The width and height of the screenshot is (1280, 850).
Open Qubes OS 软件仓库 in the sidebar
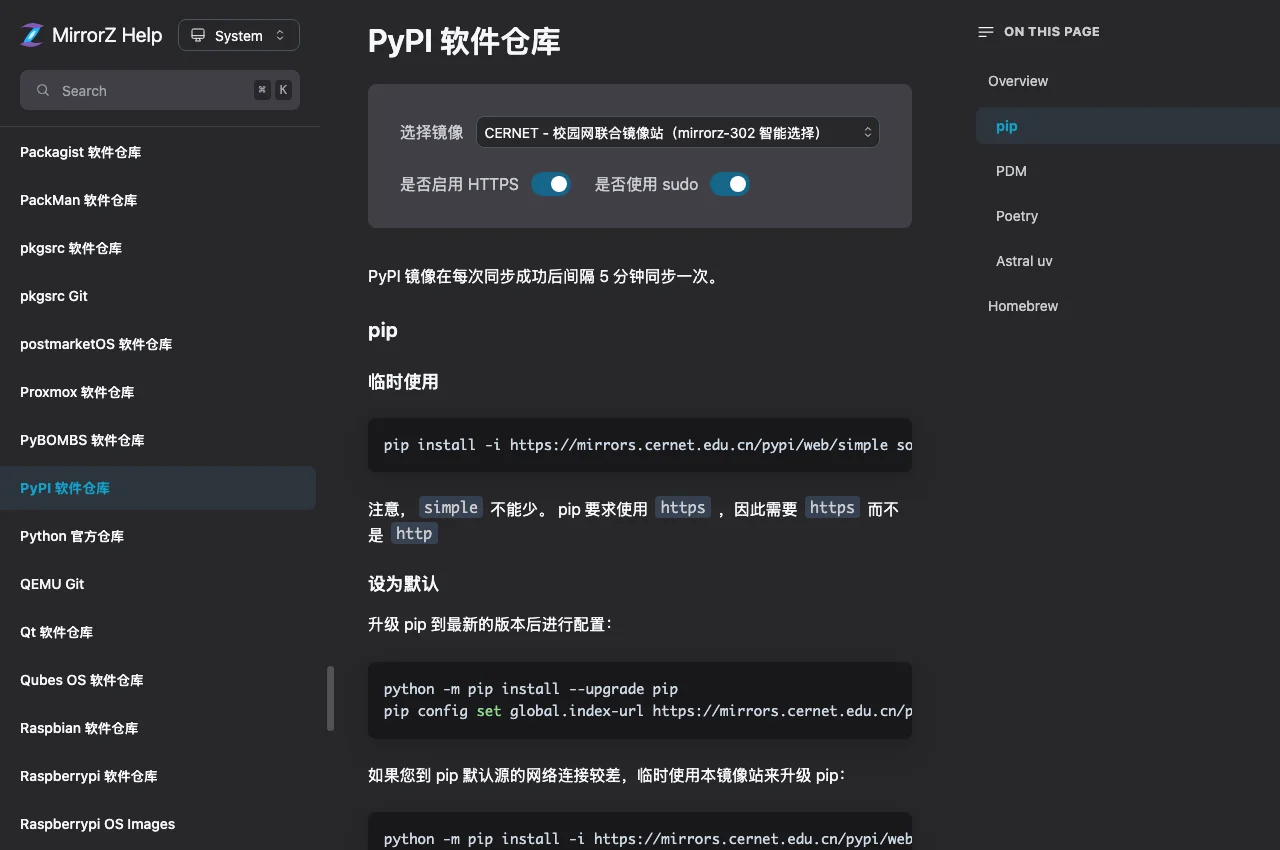[82, 680]
